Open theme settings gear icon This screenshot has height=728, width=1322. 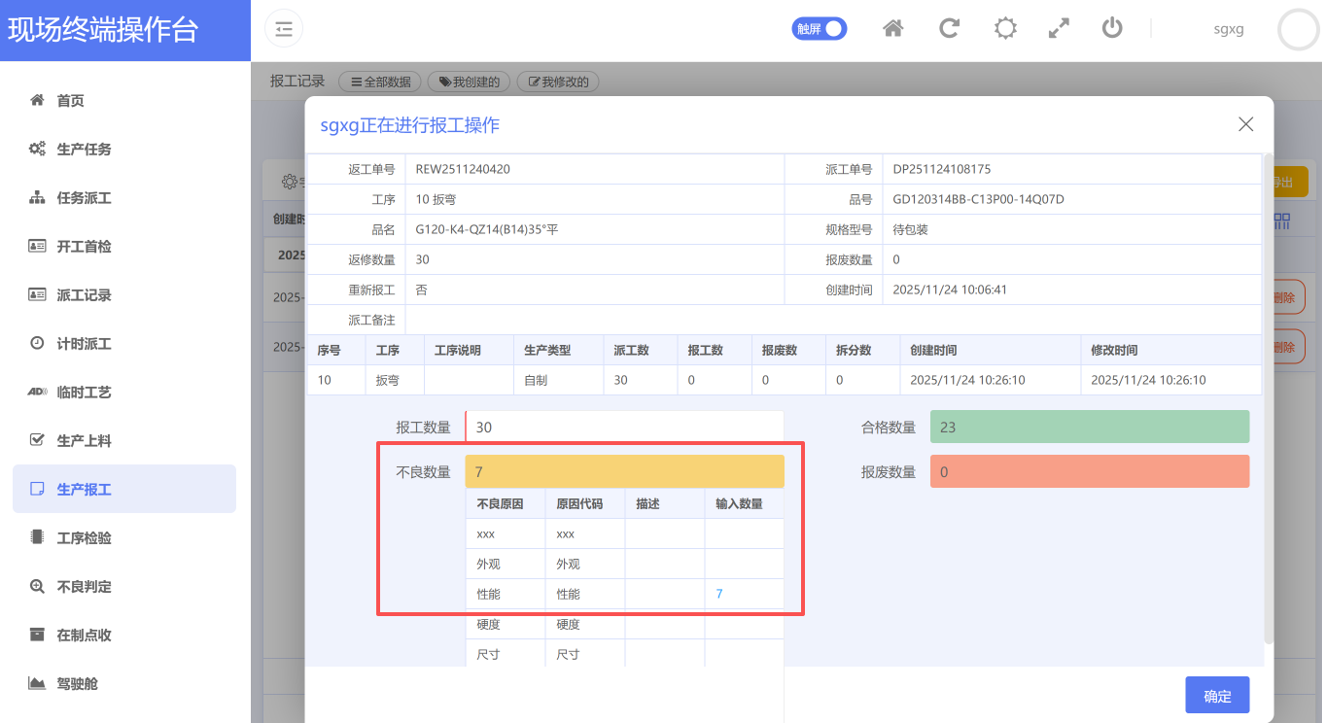tap(1005, 28)
